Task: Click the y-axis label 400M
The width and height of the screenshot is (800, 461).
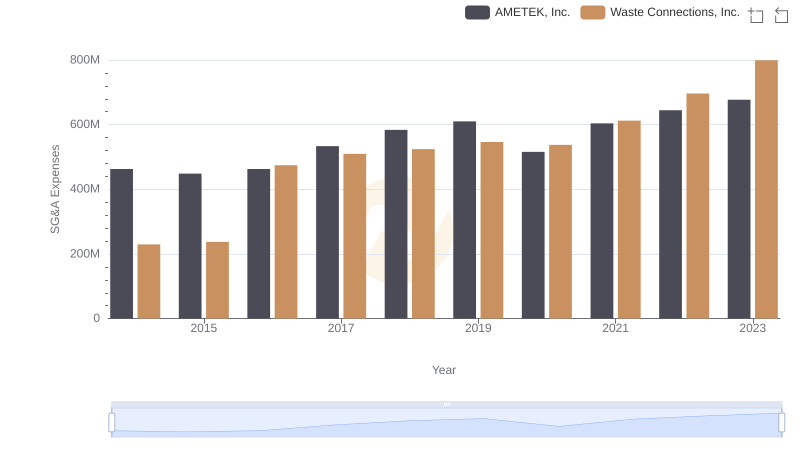Action: (x=85, y=189)
